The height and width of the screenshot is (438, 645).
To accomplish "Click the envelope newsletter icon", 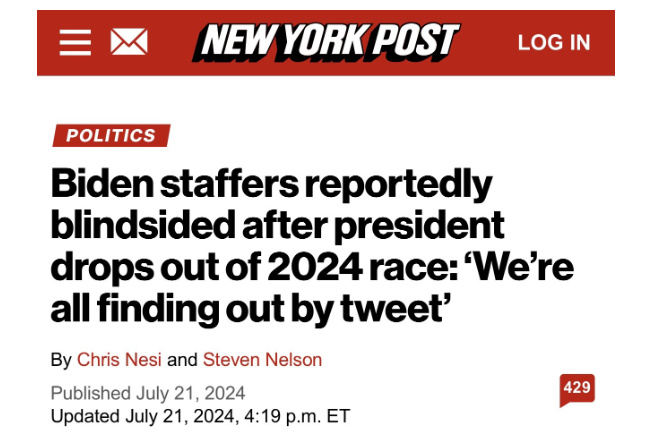I will [x=128, y=42].
